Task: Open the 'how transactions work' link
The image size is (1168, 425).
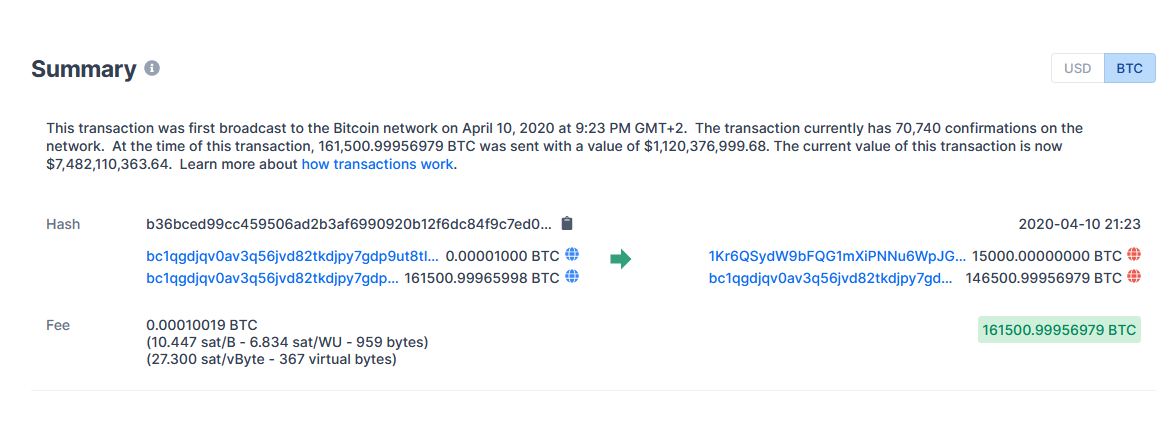Action: pyautogui.click(x=377, y=164)
